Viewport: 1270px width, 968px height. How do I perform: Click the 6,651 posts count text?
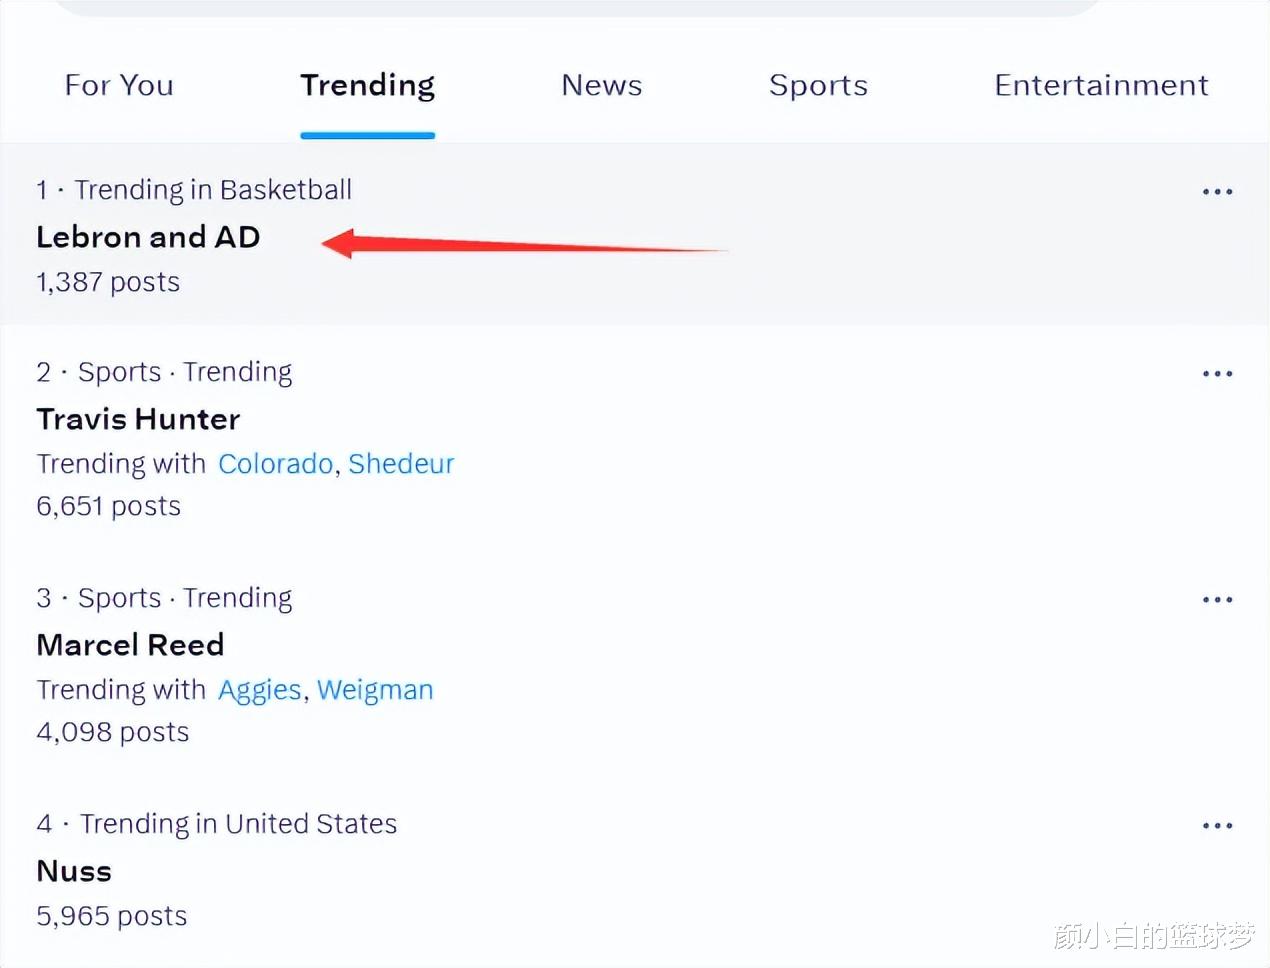click(108, 506)
